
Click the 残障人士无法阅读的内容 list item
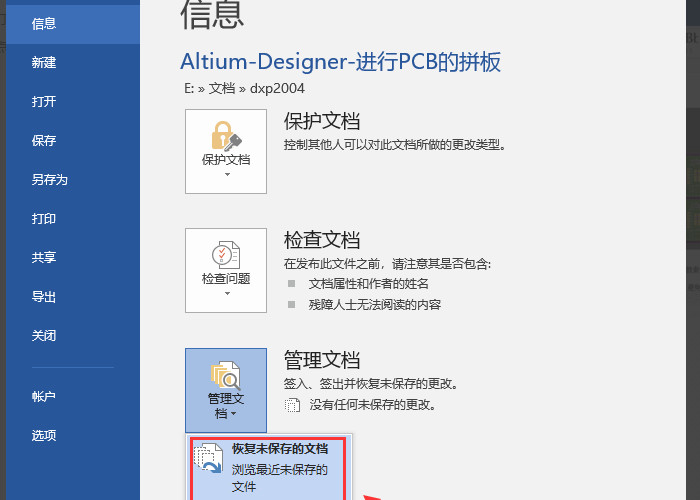click(x=375, y=304)
